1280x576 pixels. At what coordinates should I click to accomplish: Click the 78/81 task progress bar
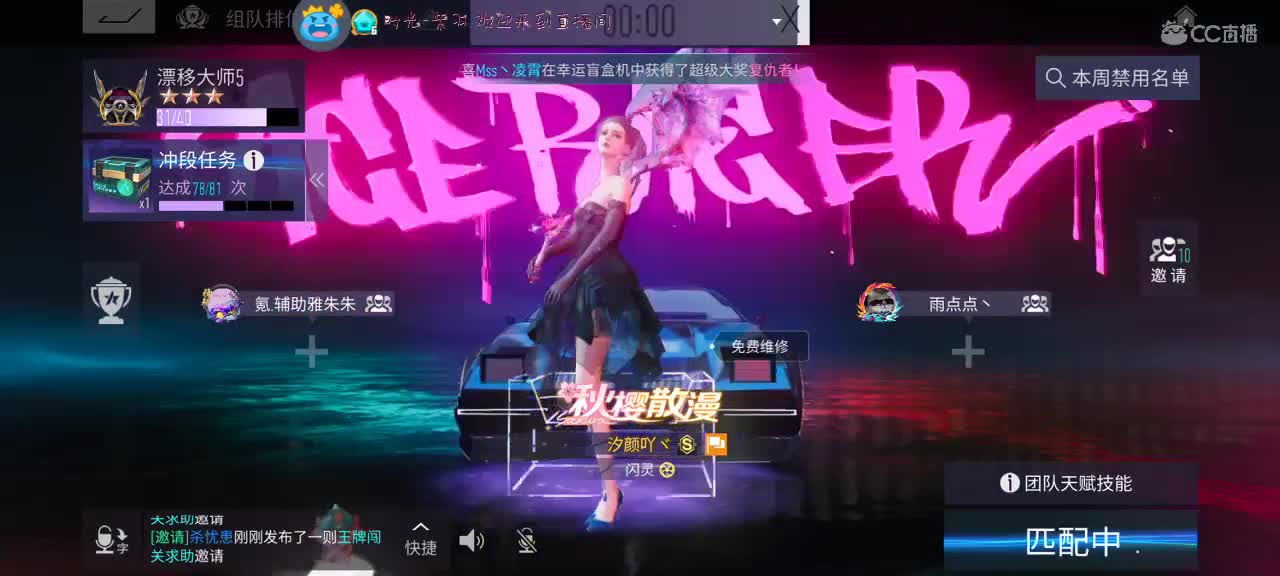point(226,205)
